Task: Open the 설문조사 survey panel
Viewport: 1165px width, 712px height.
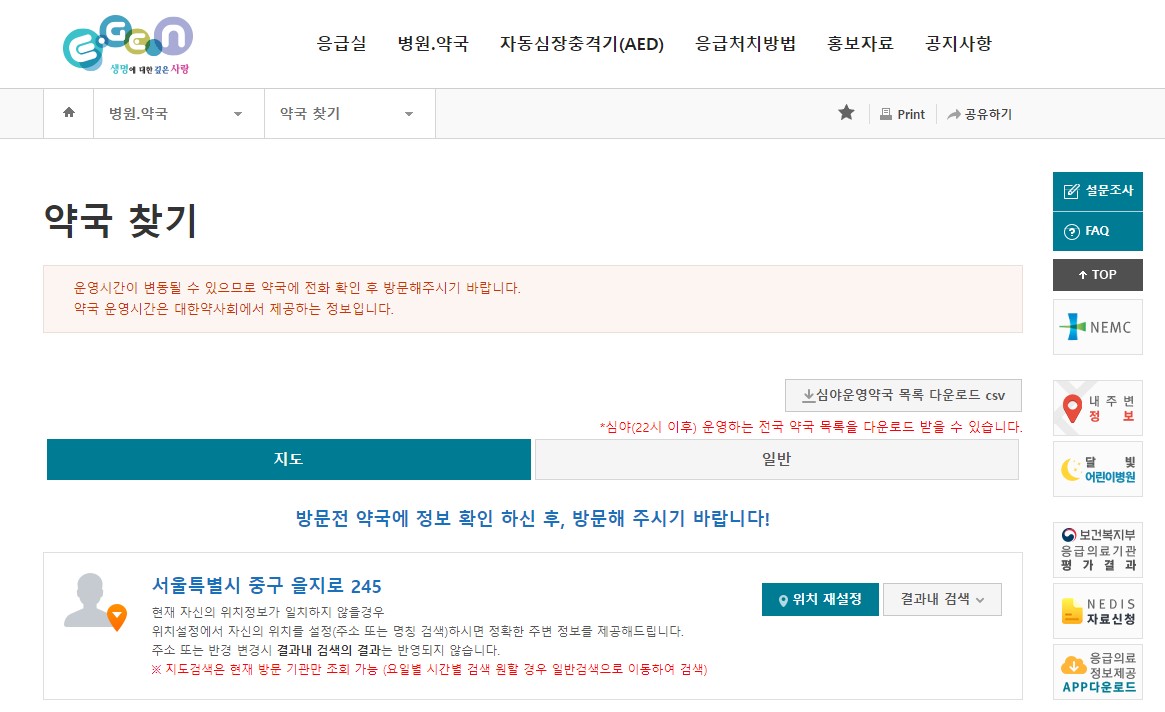Action: pos(1097,192)
